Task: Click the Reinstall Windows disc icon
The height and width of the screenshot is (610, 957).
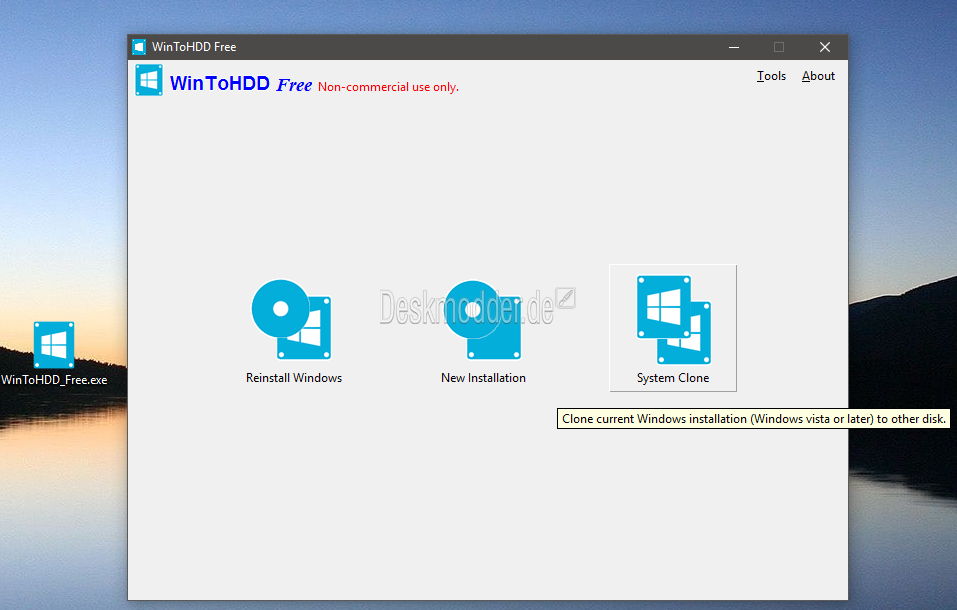Action: point(292,319)
